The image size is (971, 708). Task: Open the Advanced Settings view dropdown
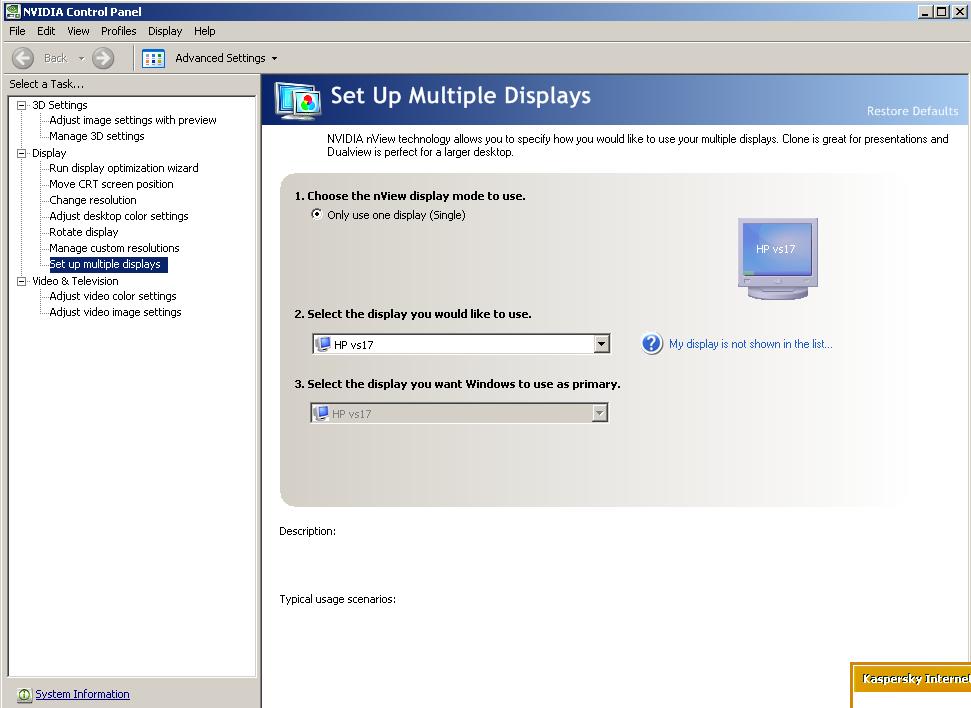tap(274, 58)
